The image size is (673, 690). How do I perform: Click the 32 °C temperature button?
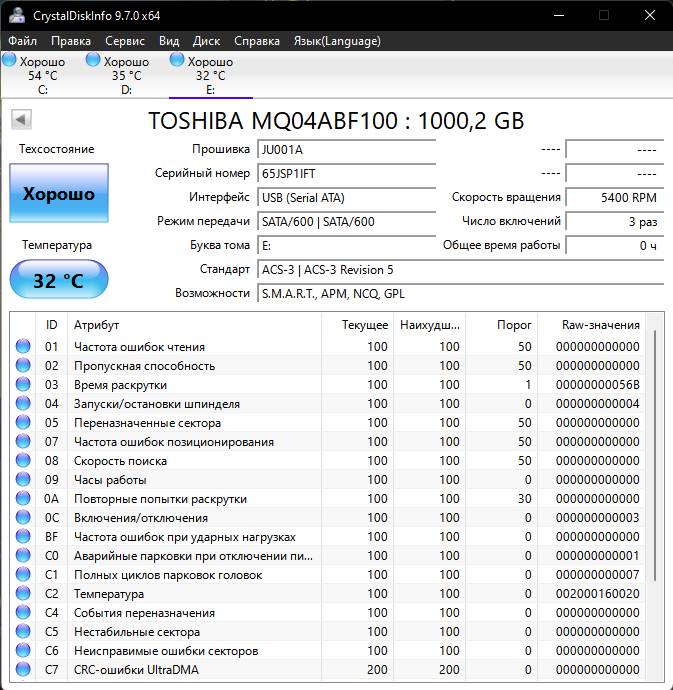tap(59, 281)
